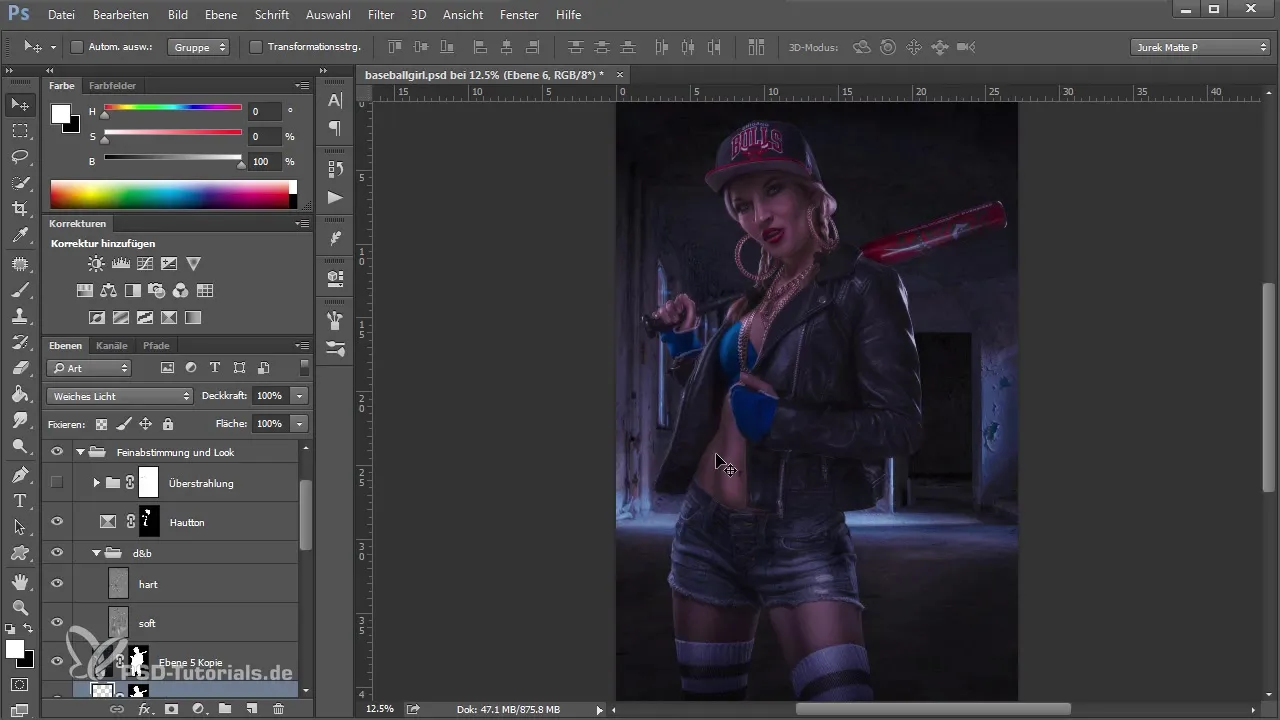
Task: Create a new group folder
Action: coord(225,709)
